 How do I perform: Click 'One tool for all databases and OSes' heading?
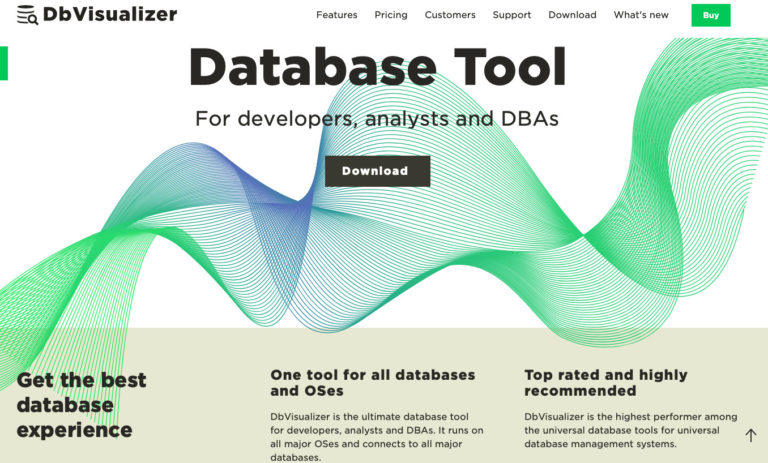tap(373, 383)
